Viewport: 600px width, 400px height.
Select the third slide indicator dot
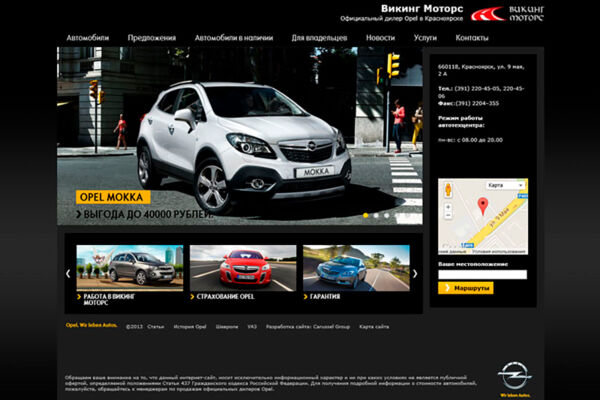386,216
